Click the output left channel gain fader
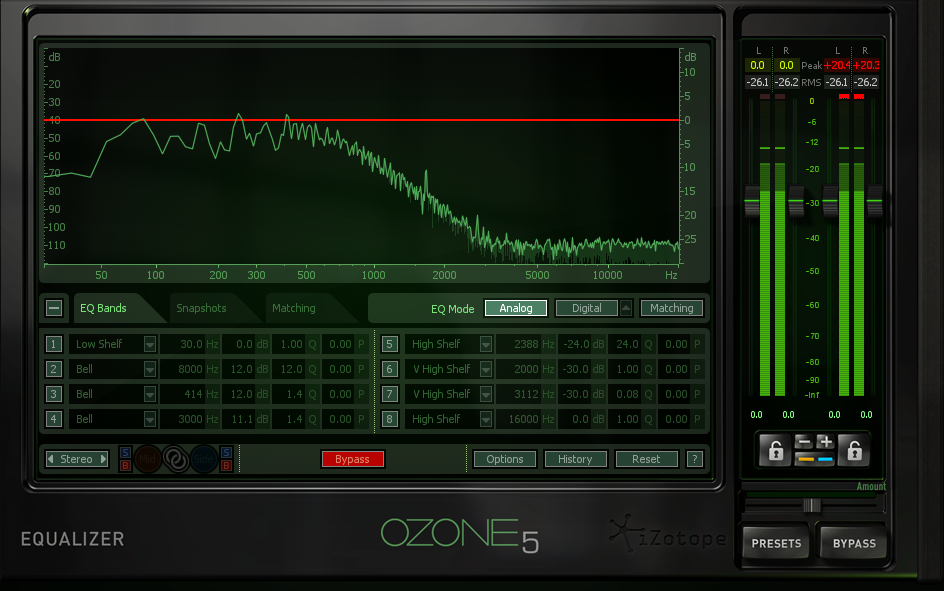This screenshot has width=944, height=591. tap(830, 201)
